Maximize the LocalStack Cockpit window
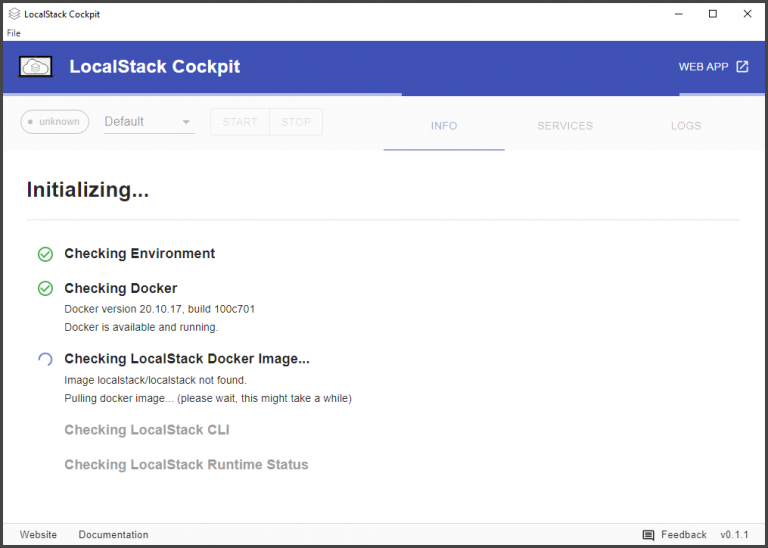The width and height of the screenshot is (768, 548). click(713, 14)
